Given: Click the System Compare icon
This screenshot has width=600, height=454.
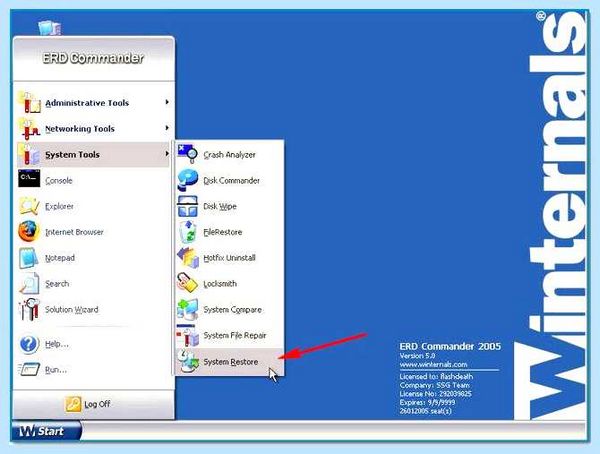Looking at the screenshot, I should pyautogui.click(x=188, y=309).
